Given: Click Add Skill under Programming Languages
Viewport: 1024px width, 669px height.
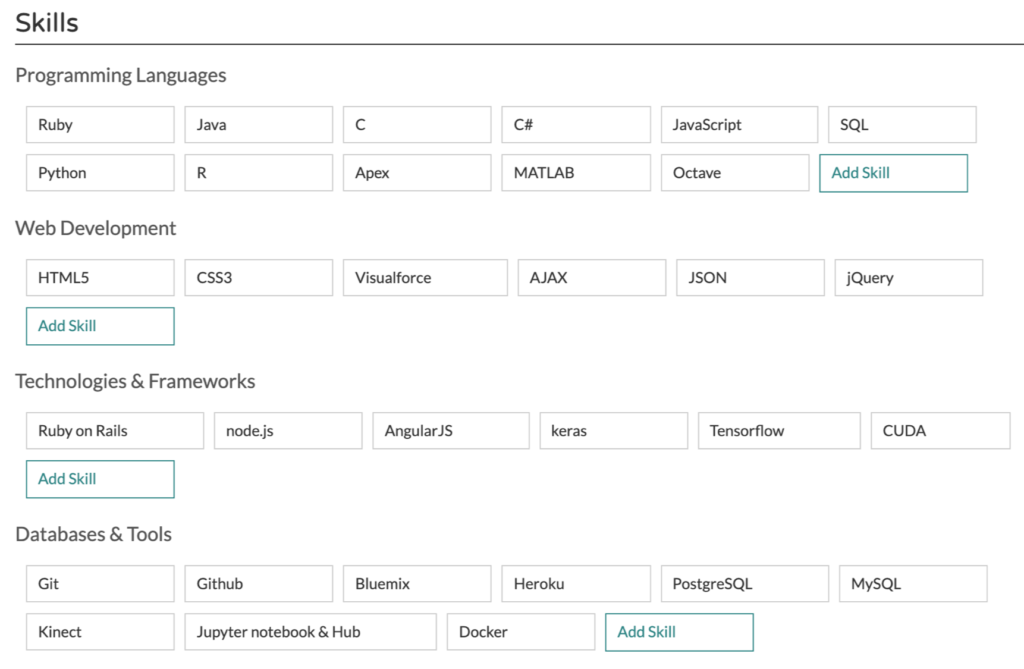Looking at the screenshot, I should (x=893, y=173).
